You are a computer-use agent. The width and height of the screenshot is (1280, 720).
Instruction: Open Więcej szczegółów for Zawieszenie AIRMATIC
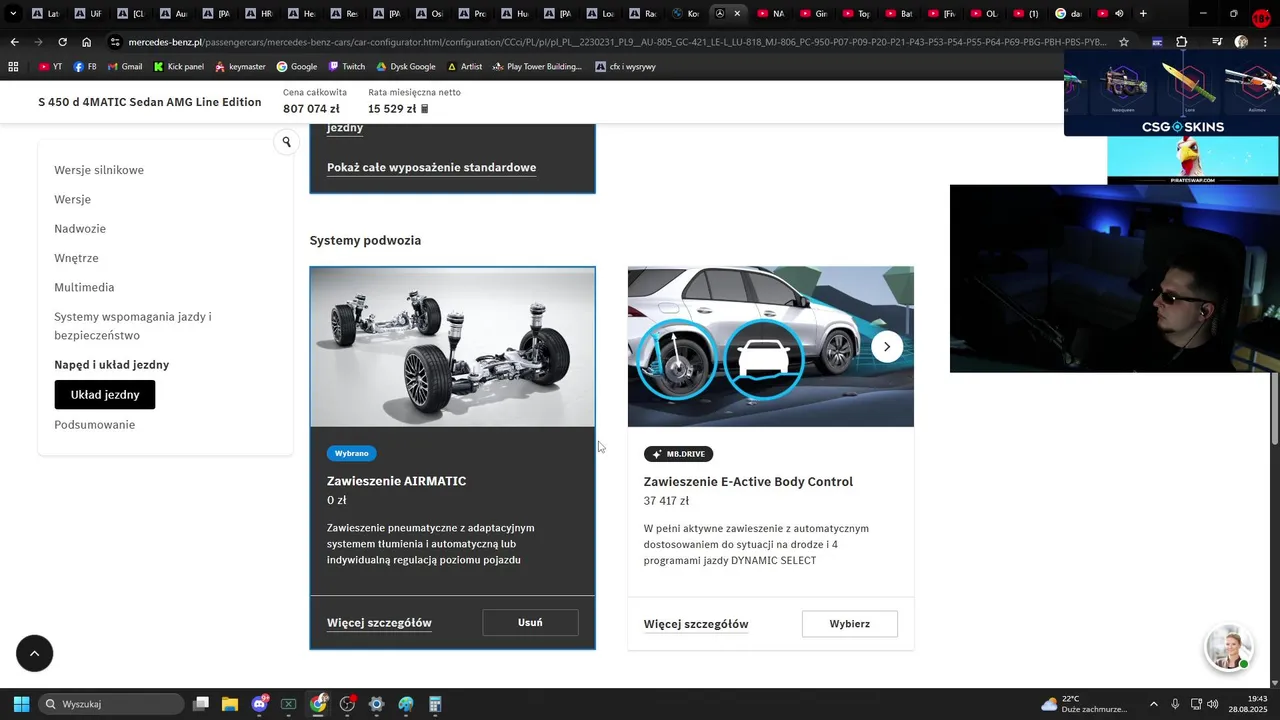(379, 623)
